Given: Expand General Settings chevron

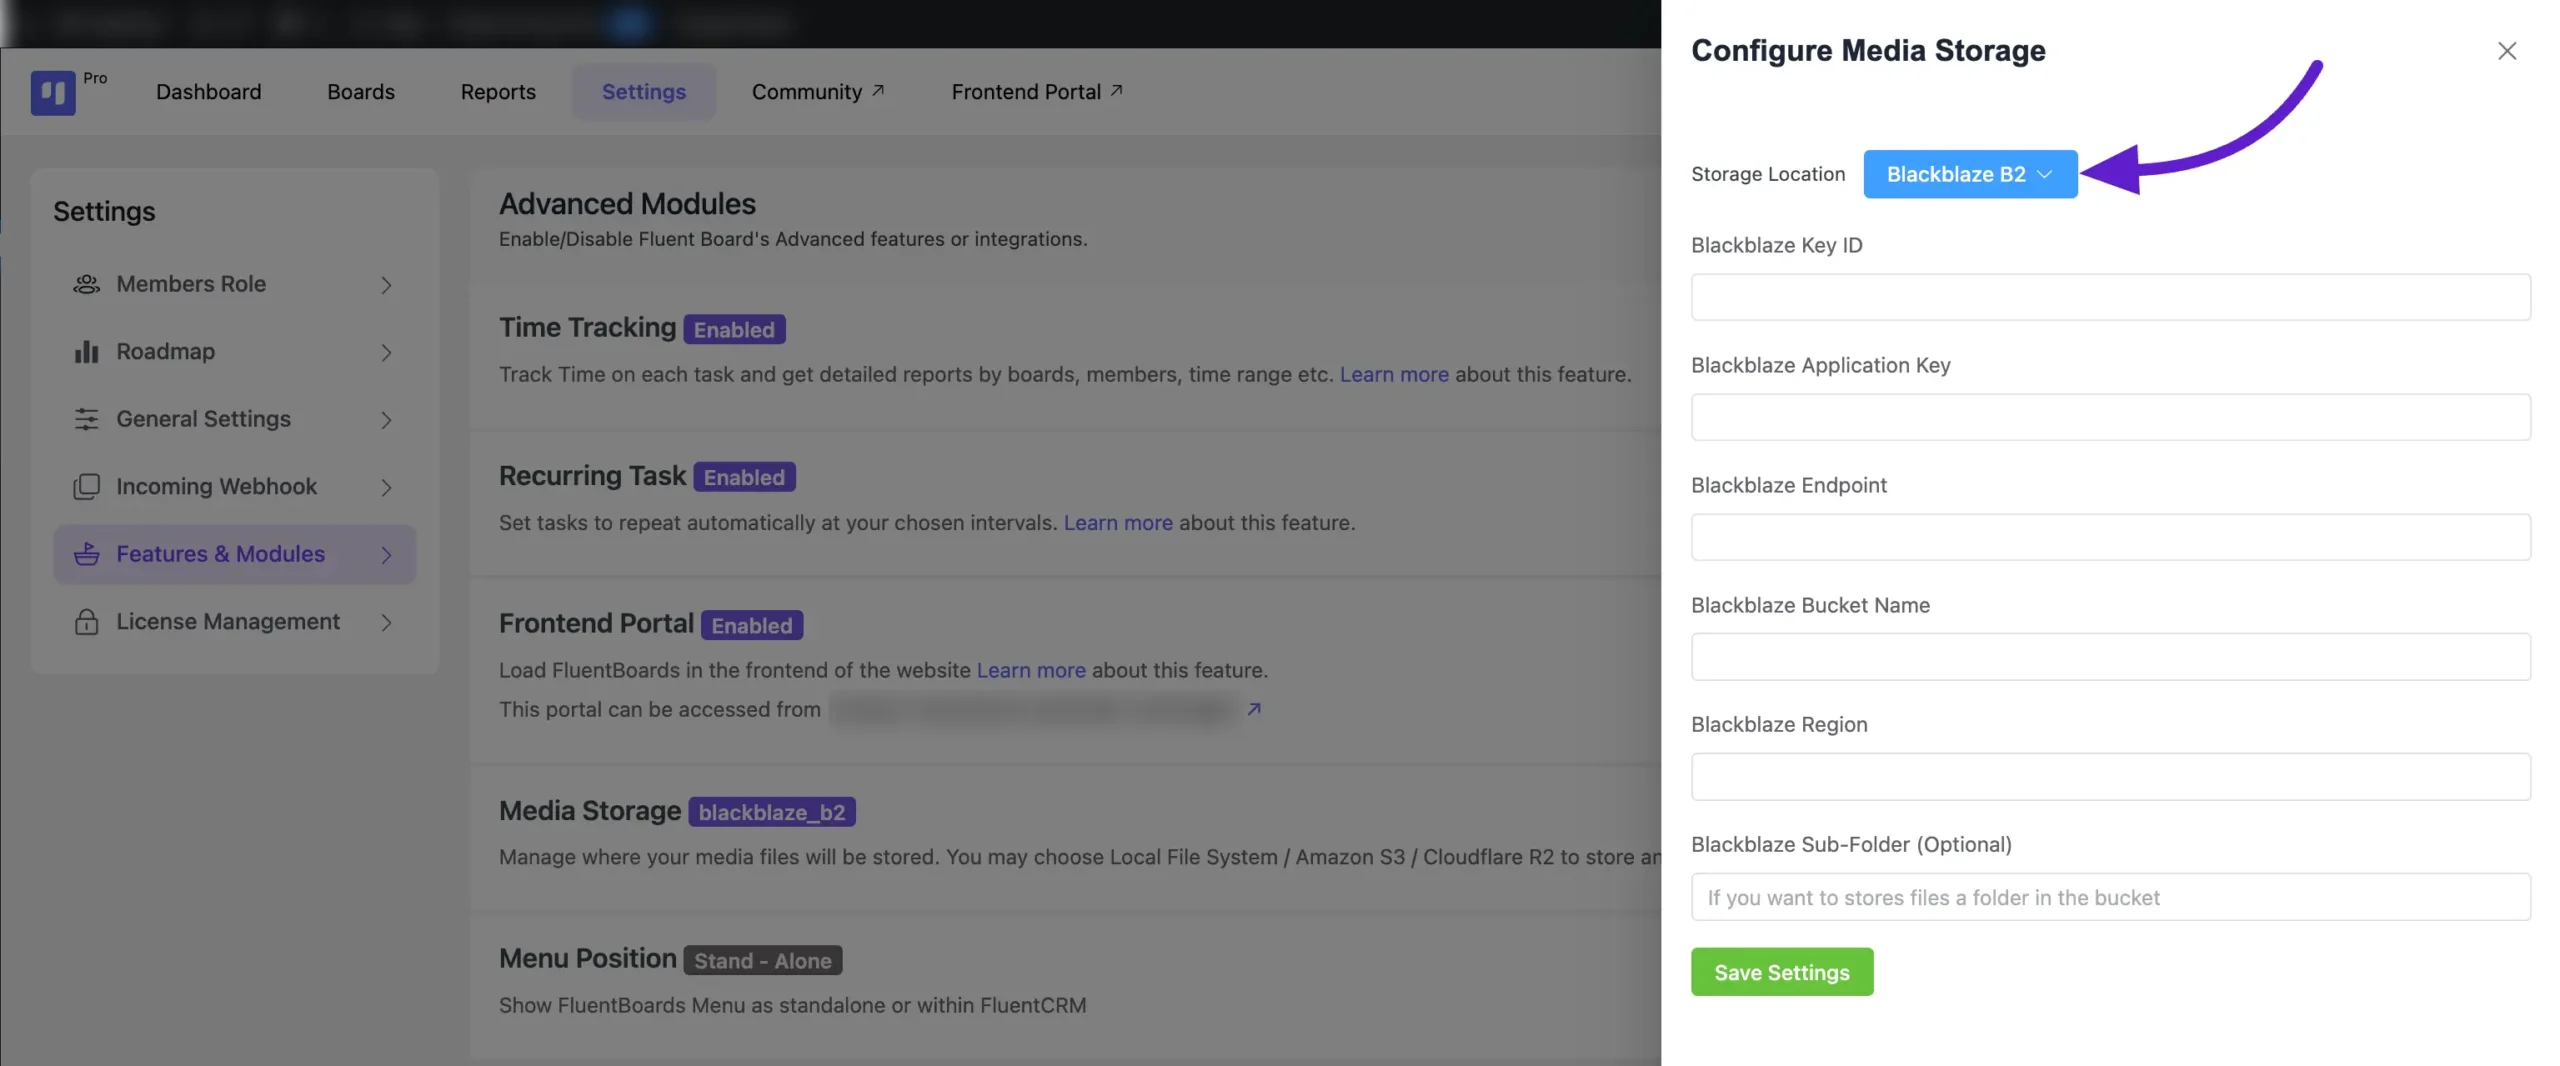Looking at the screenshot, I should point(386,420).
